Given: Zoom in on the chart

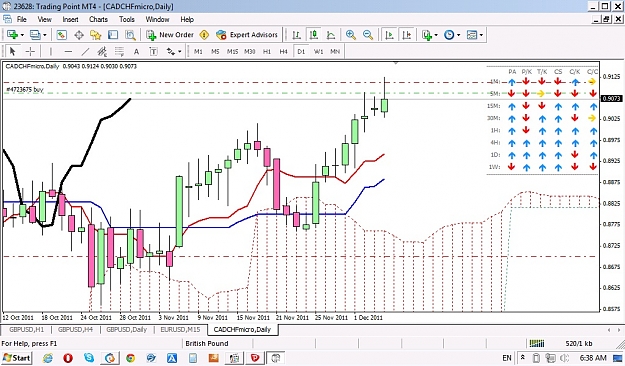Looking at the screenshot, I should [x=351, y=35].
